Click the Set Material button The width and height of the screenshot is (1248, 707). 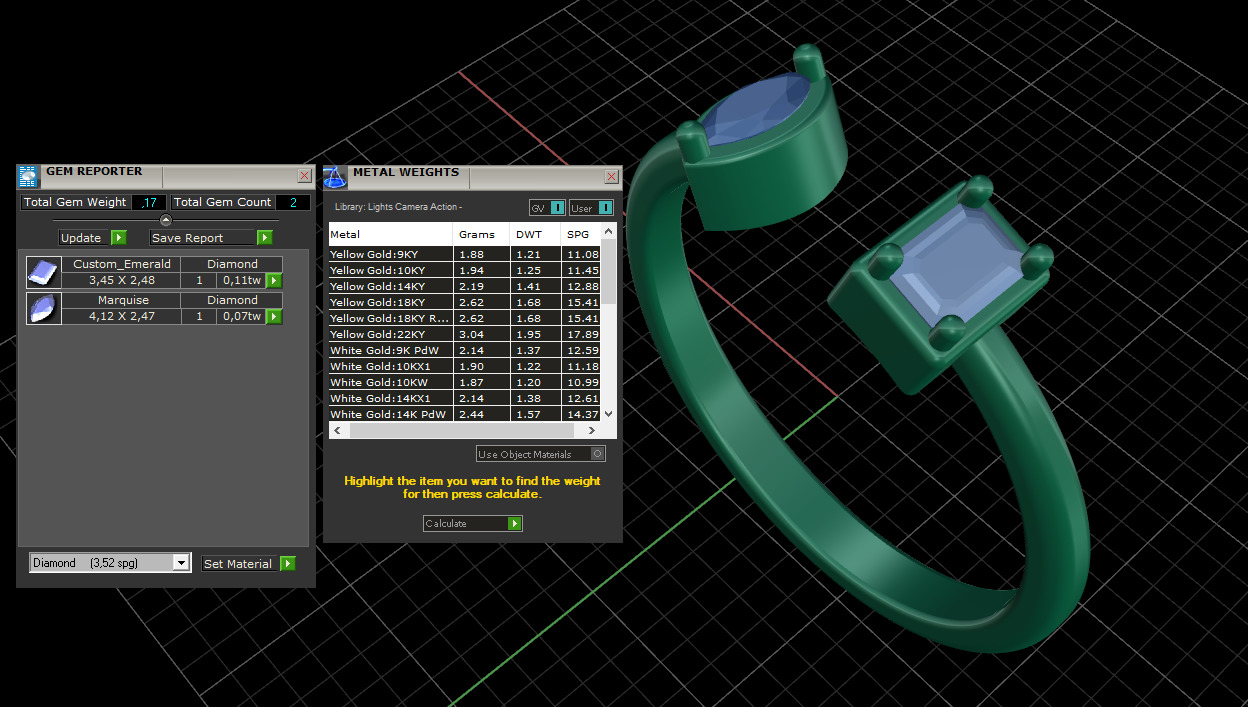(249, 564)
